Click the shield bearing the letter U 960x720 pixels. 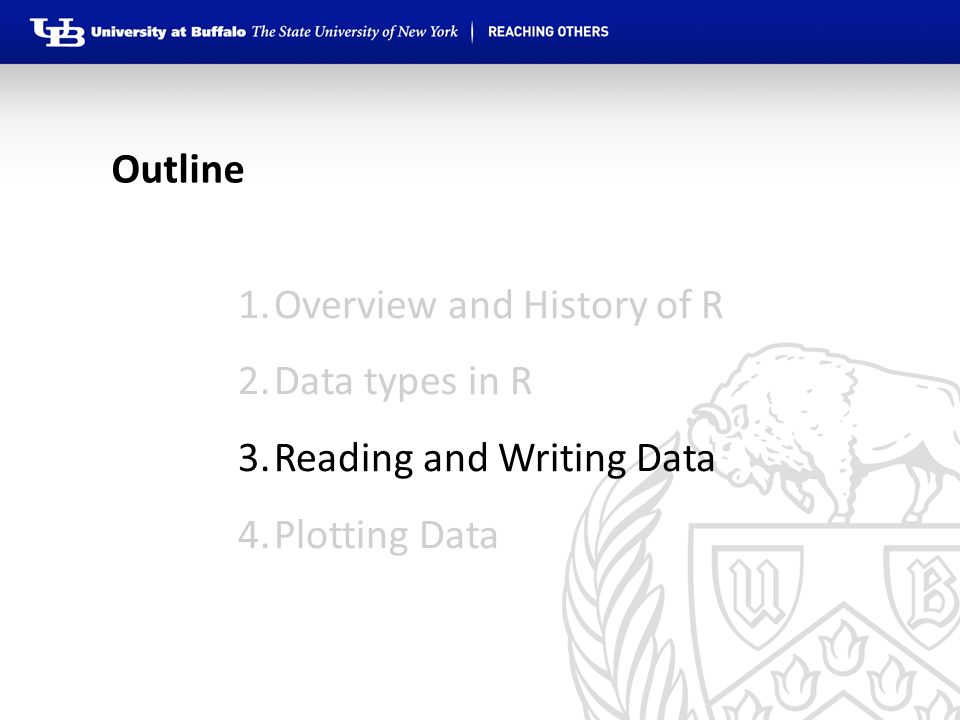pyautogui.click(x=757, y=595)
